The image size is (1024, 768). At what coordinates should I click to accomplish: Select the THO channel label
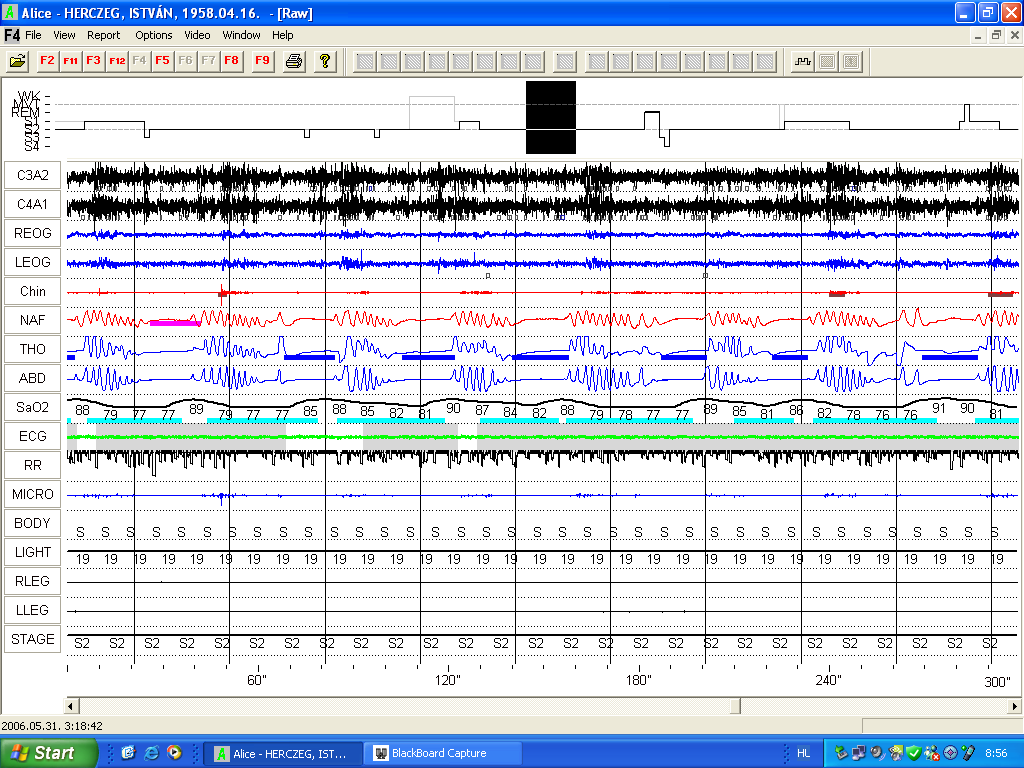[33, 349]
